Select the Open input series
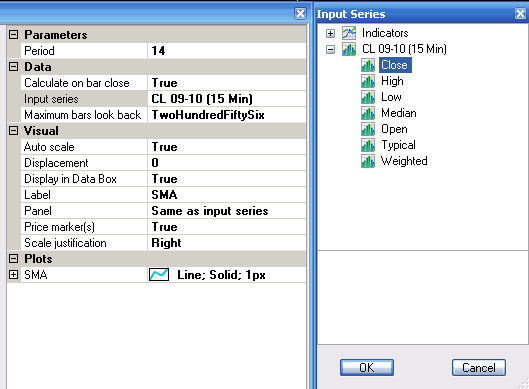The image size is (529, 389). pyautogui.click(x=394, y=129)
